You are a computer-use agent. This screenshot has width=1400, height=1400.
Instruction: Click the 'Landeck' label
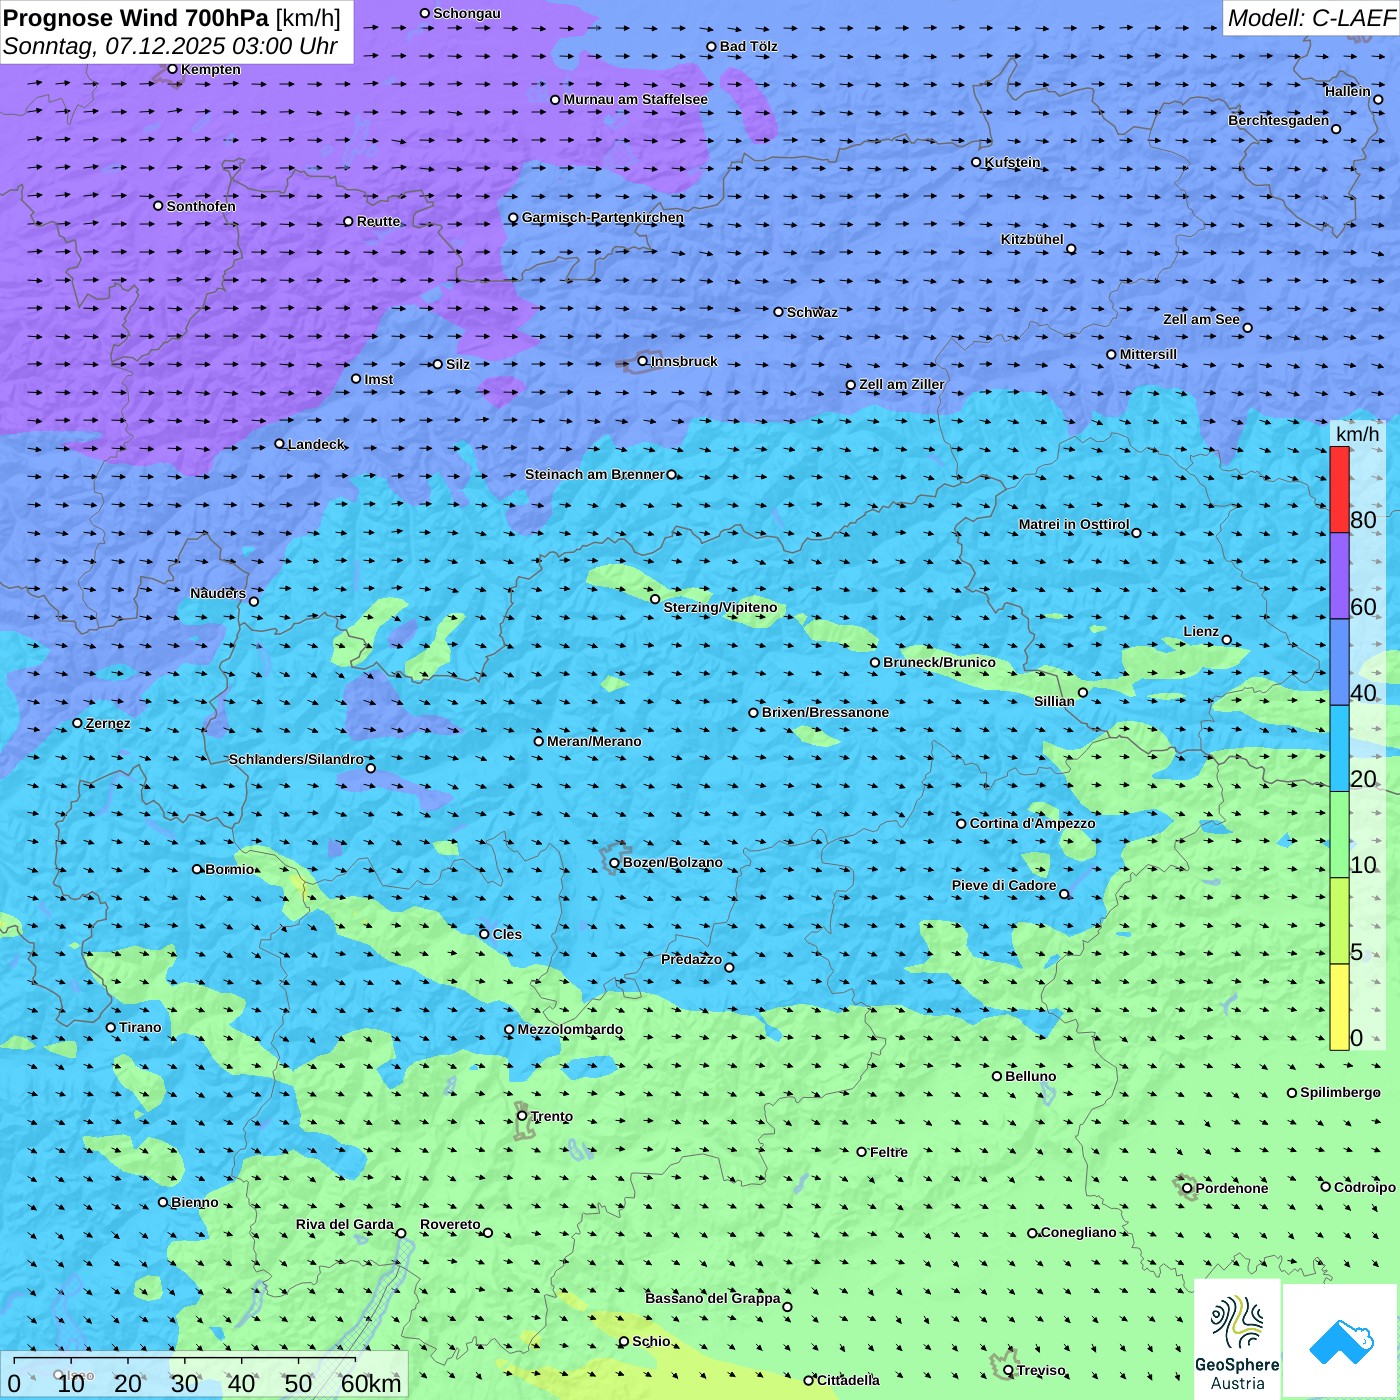tap(316, 444)
